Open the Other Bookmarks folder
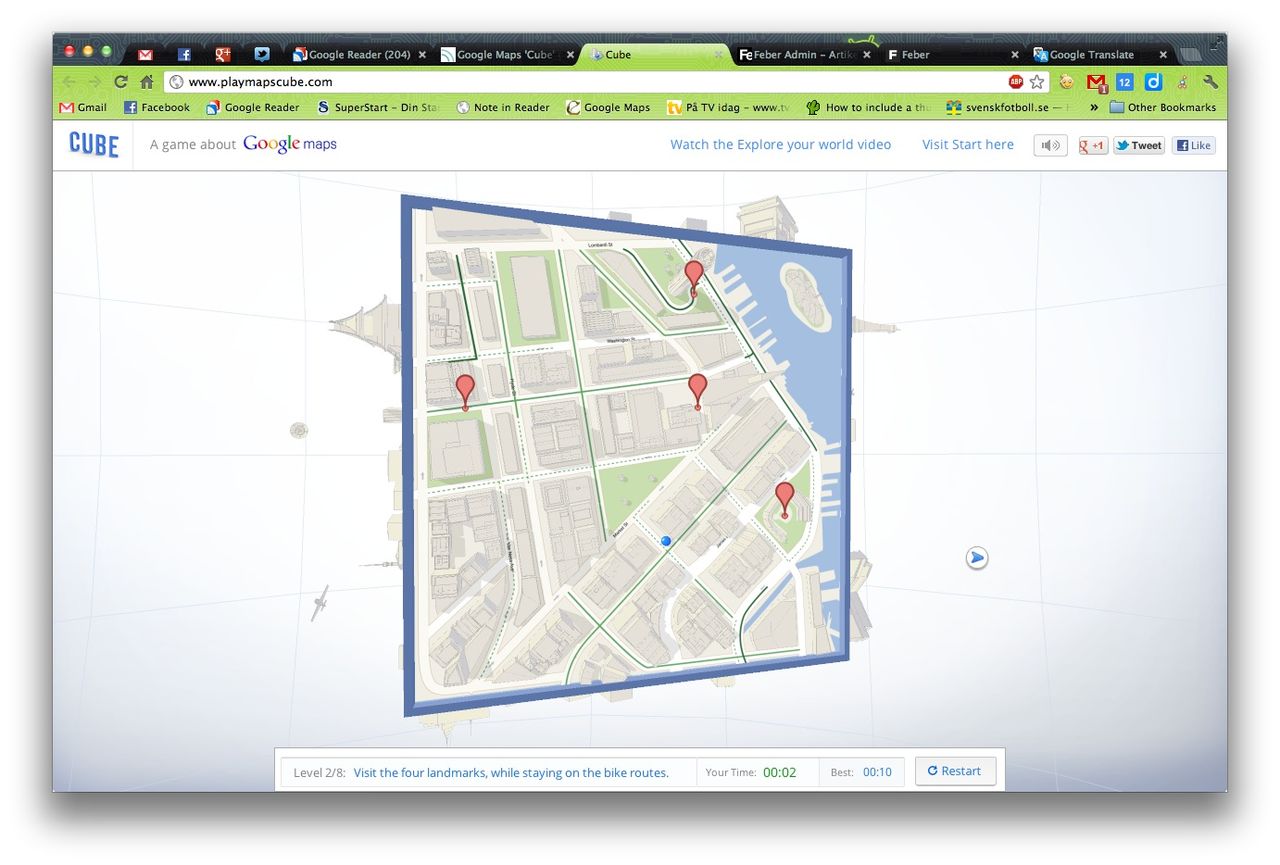The image size is (1280, 865). (1163, 108)
